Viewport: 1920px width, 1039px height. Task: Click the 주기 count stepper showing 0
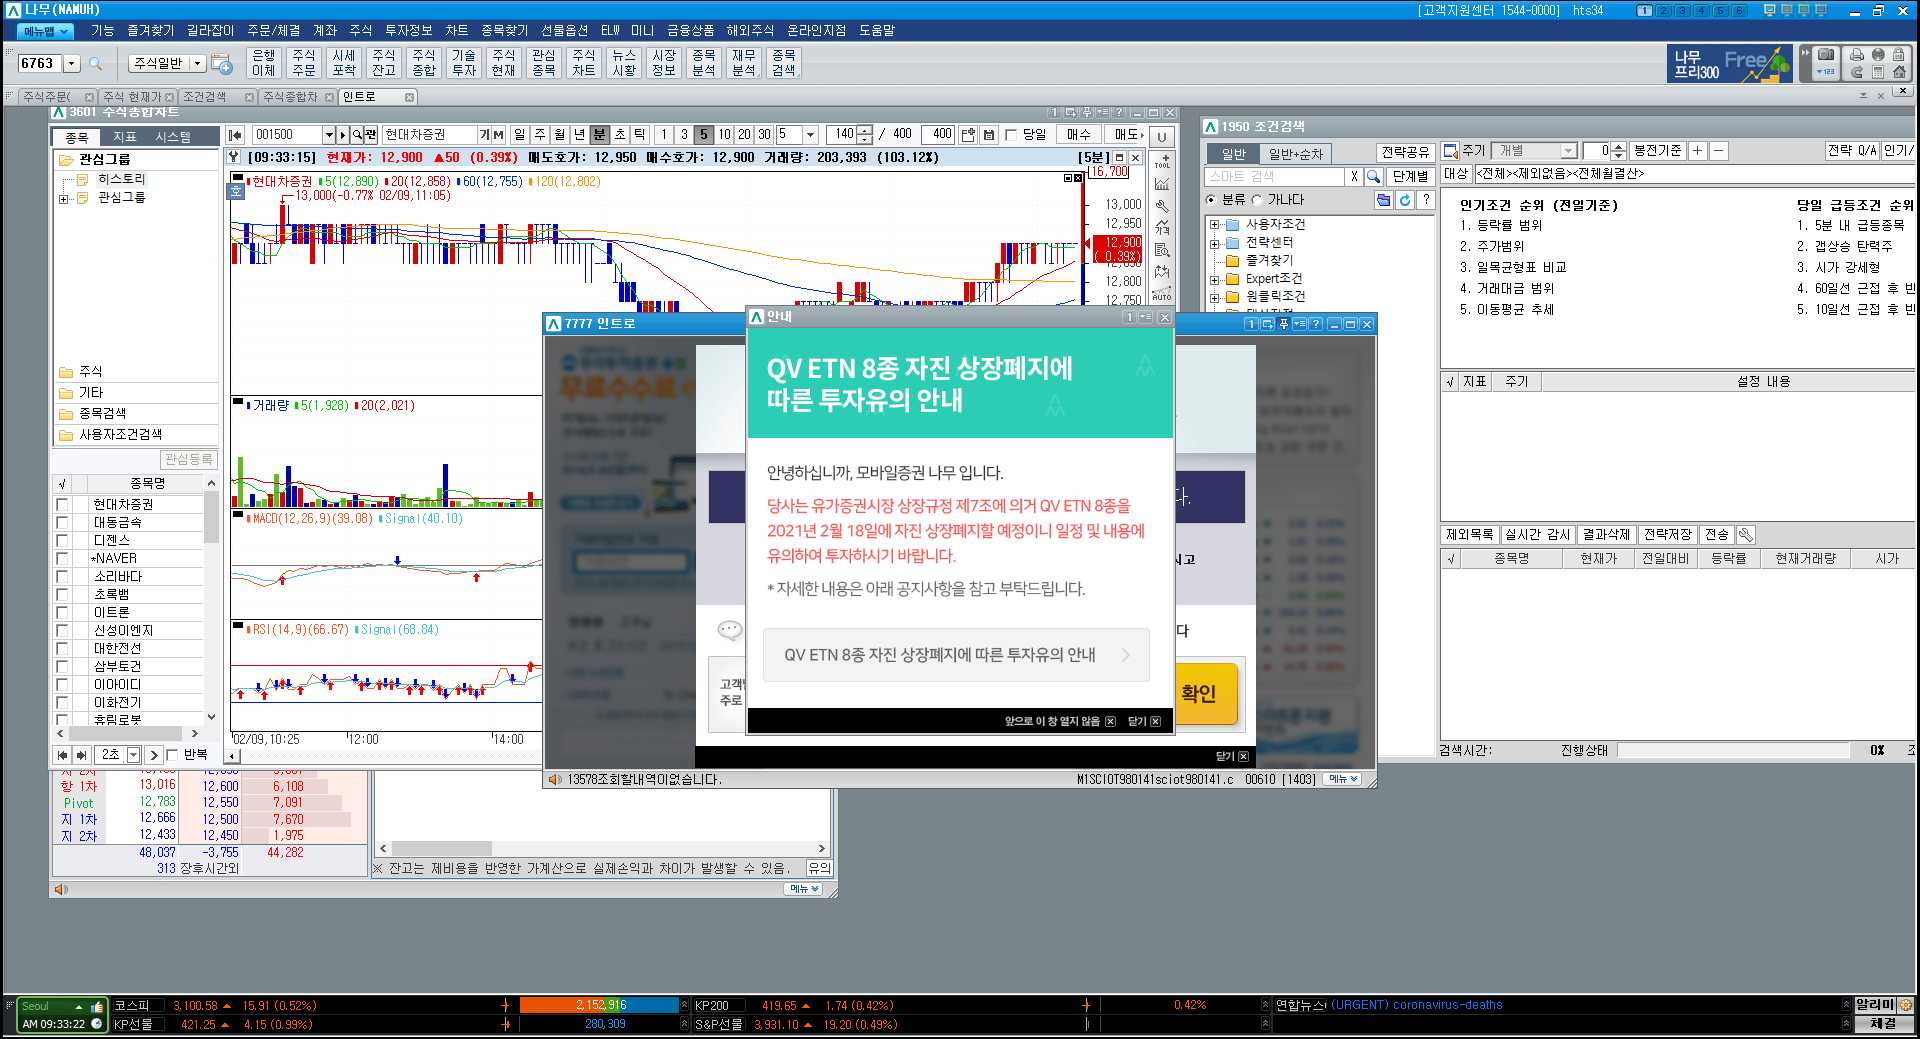[x=1618, y=151]
